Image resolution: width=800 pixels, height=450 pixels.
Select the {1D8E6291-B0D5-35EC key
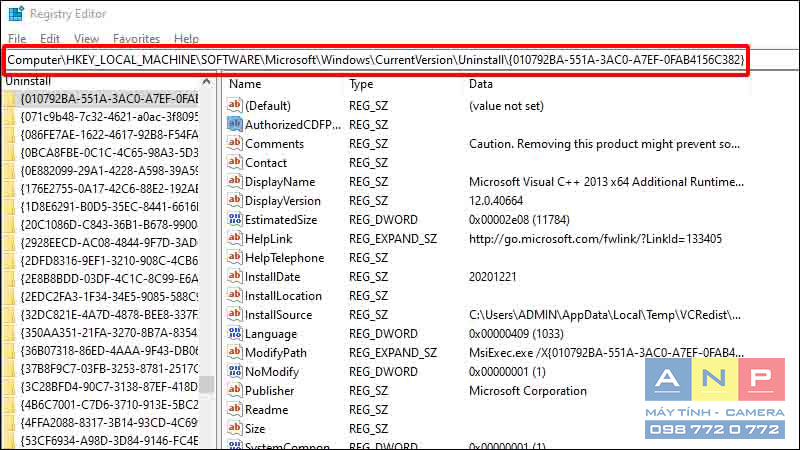pyautogui.click(x=109, y=207)
